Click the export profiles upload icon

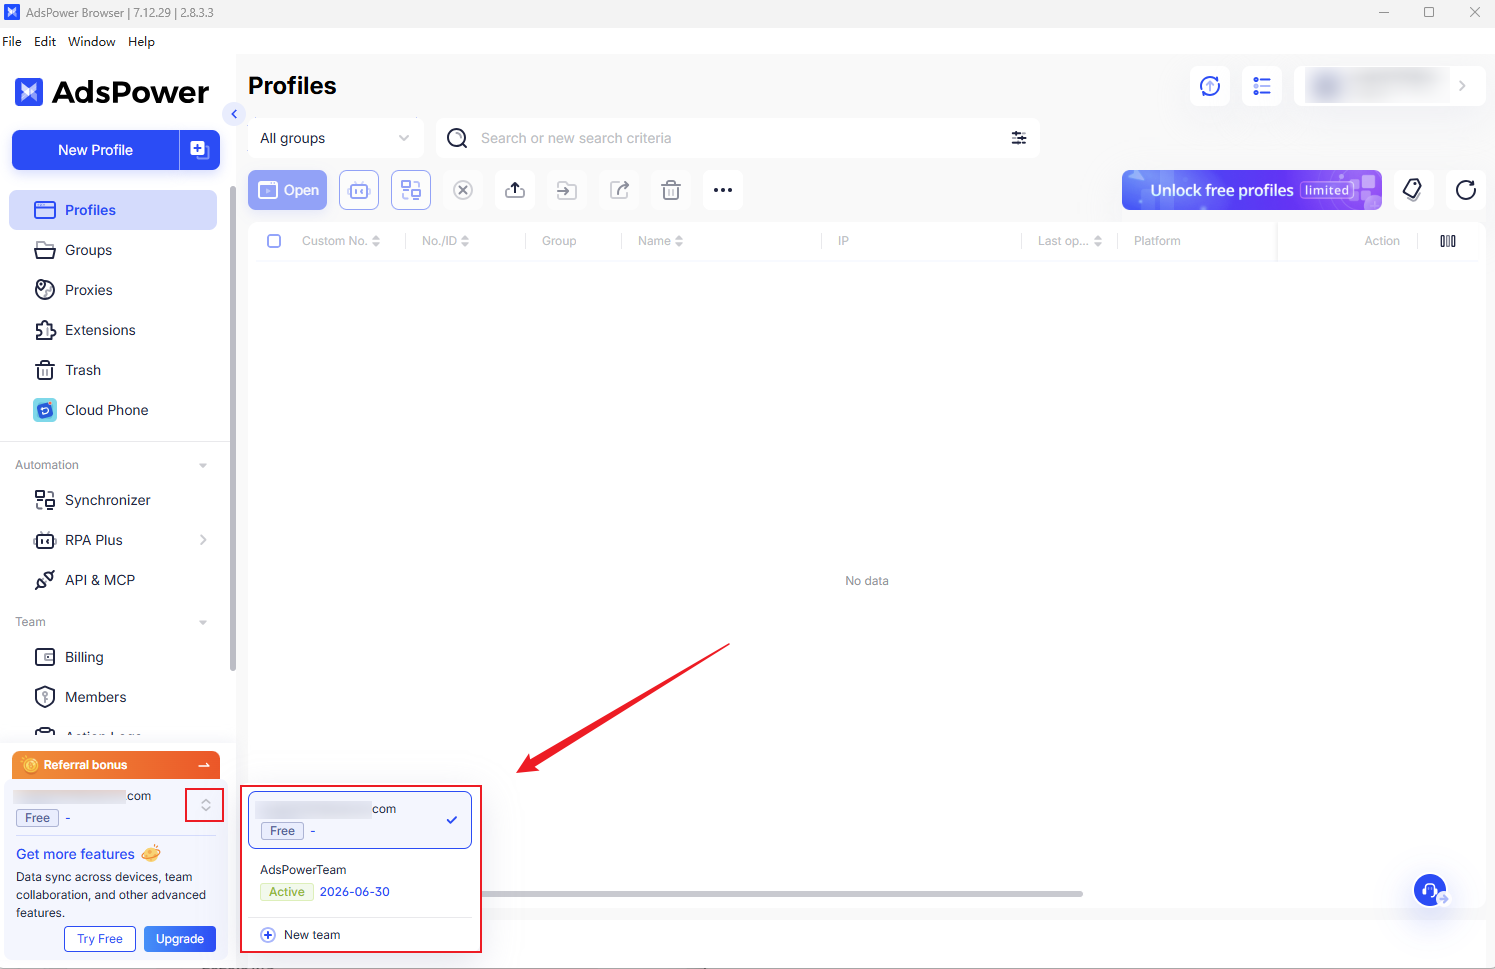(514, 189)
